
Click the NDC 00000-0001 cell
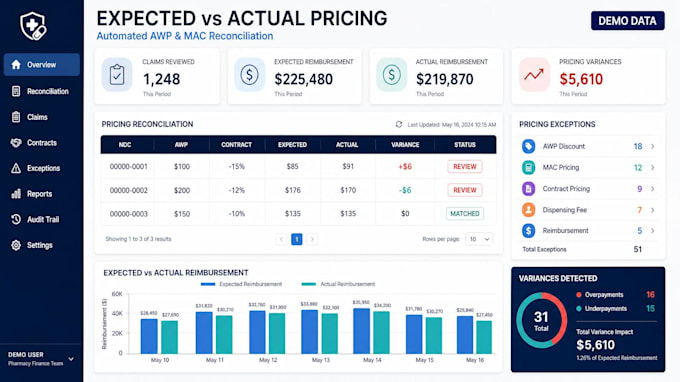coord(128,167)
